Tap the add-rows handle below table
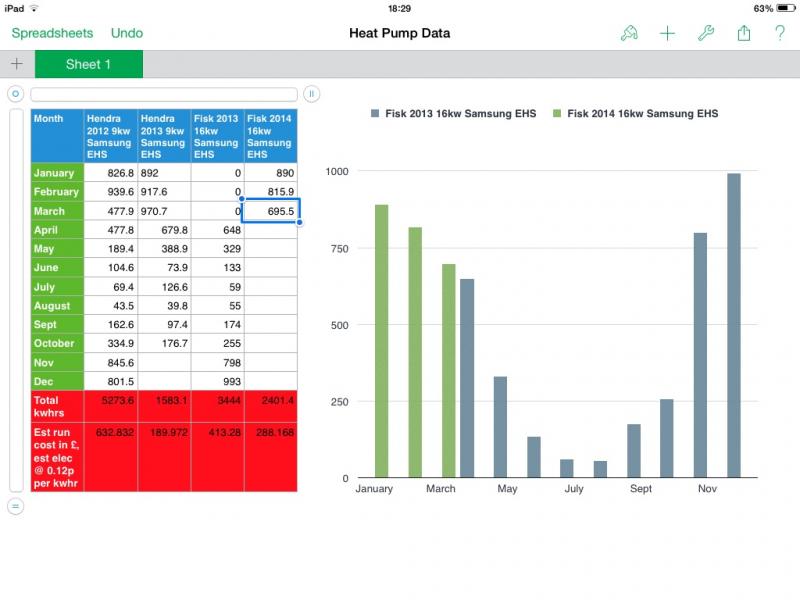 (15, 507)
